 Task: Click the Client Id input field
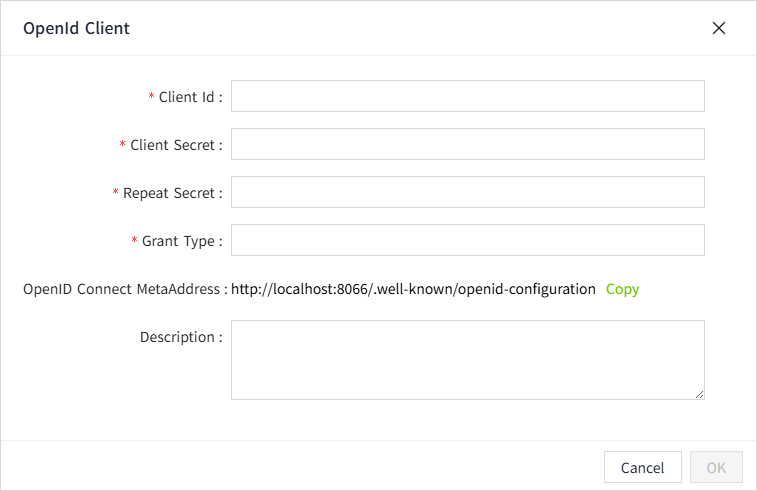(467, 96)
